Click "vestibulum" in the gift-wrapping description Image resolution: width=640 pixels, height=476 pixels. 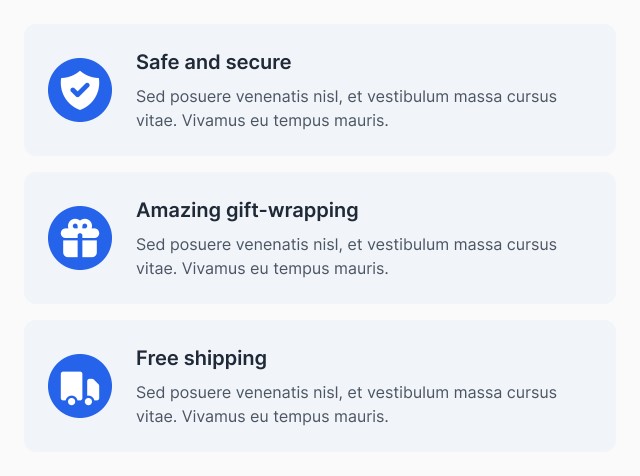(x=408, y=245)
